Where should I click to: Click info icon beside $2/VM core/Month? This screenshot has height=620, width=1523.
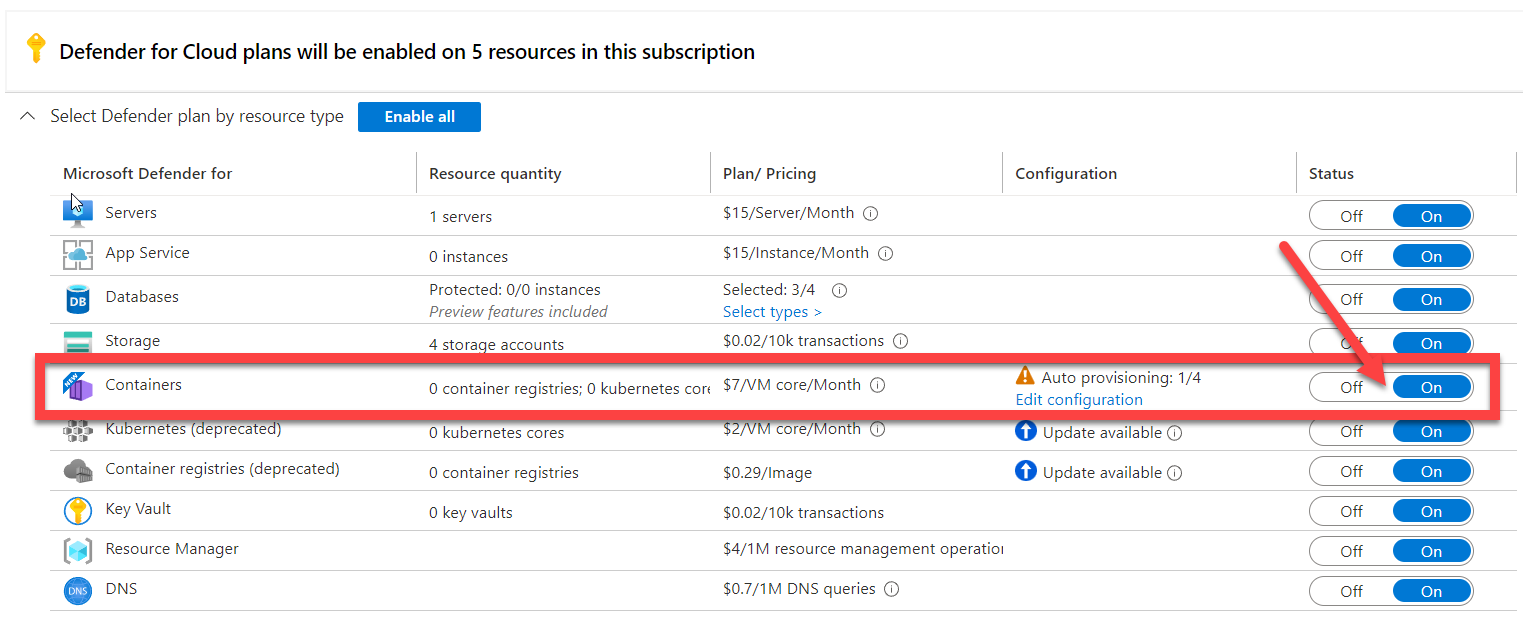(877, 429)
